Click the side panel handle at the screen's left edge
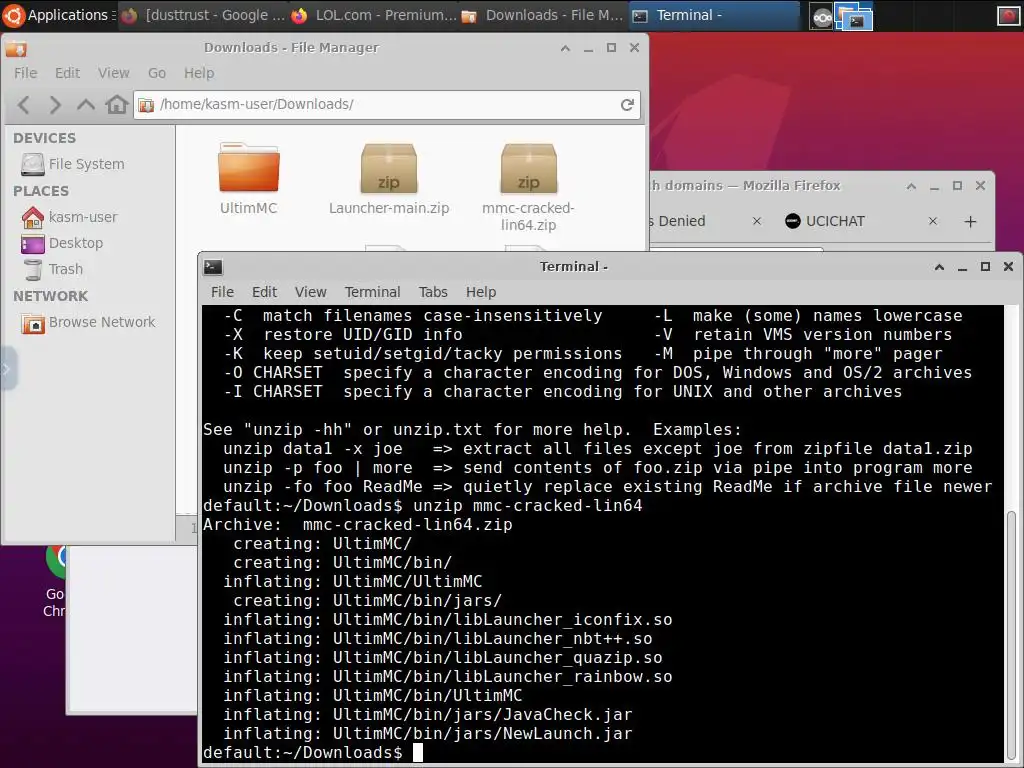 7,369
